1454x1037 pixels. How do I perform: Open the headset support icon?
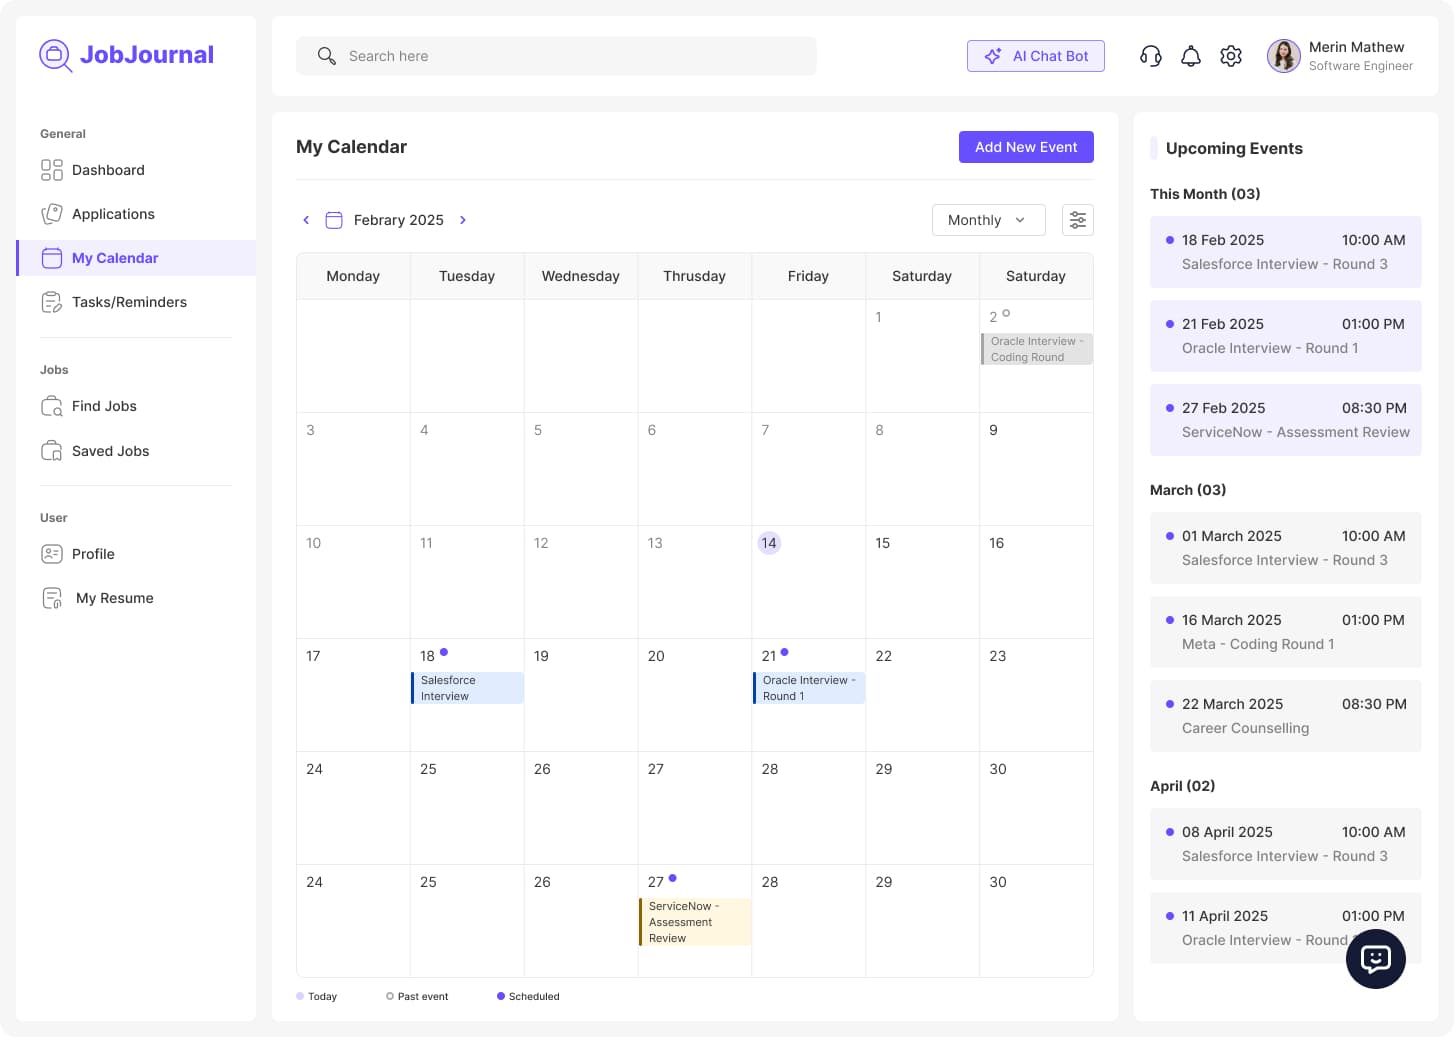pos(1151,56)
